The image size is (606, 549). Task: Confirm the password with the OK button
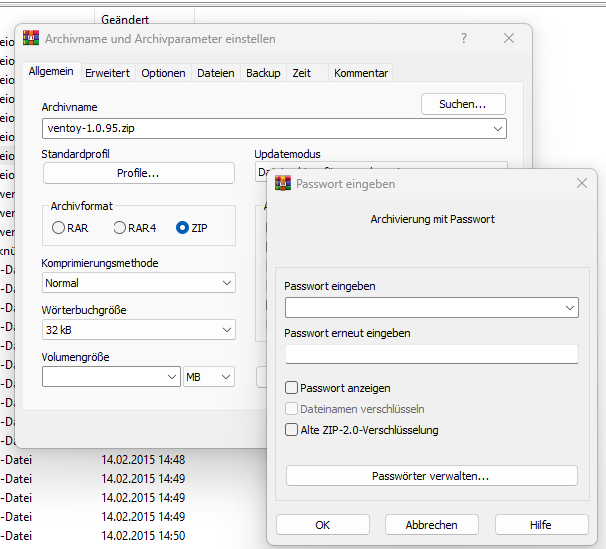pos(323,525)
